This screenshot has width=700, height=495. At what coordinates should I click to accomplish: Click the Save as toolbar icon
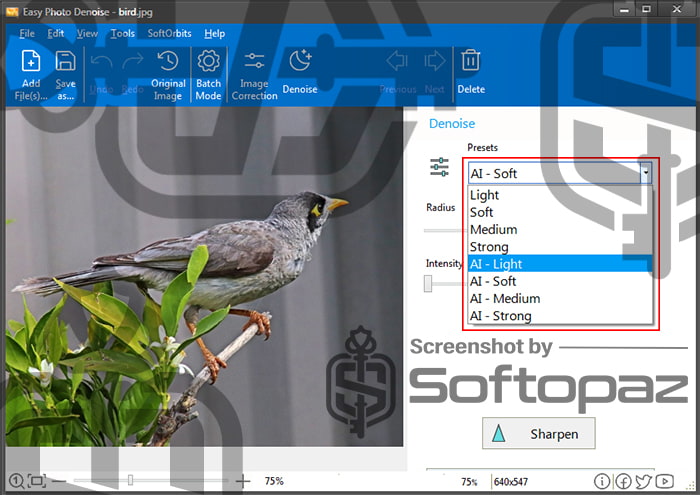point(65,61)
